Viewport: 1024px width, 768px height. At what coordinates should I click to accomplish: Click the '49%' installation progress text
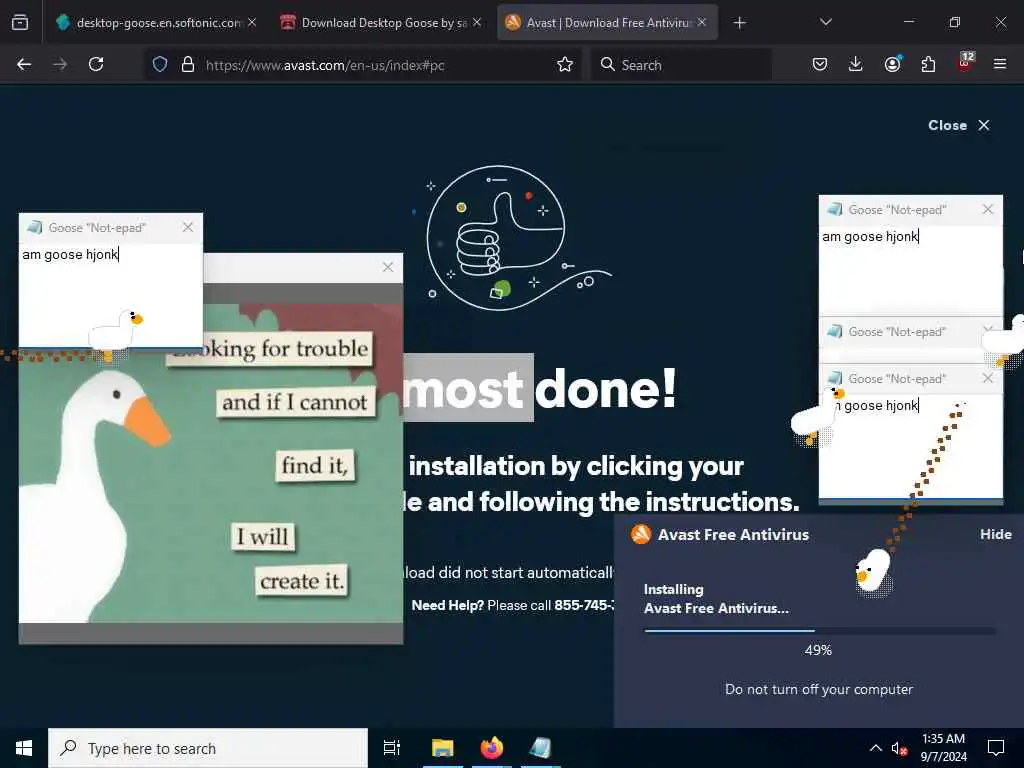818,650
